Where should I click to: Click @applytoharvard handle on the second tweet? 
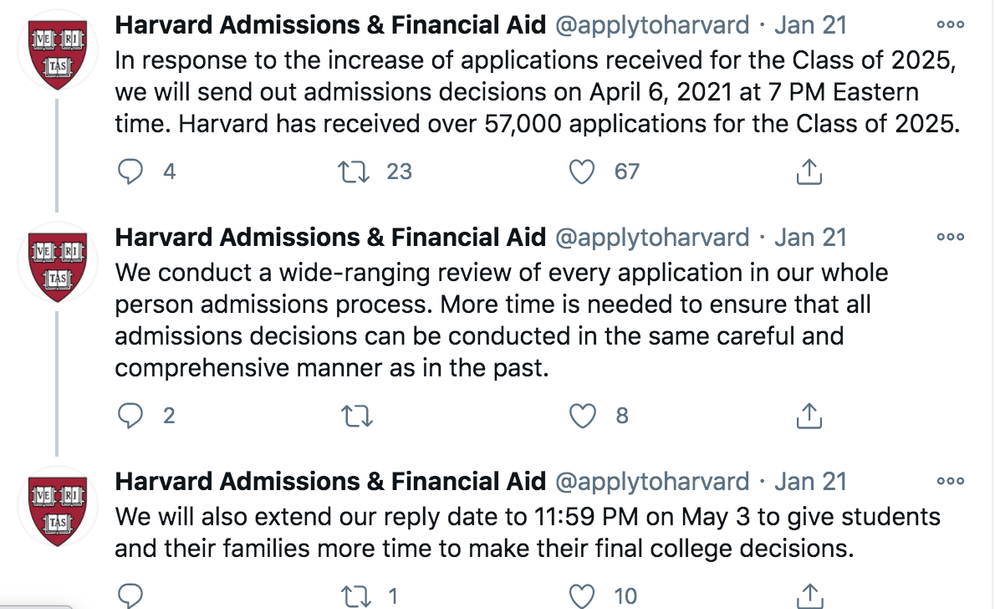pos(651,238)
